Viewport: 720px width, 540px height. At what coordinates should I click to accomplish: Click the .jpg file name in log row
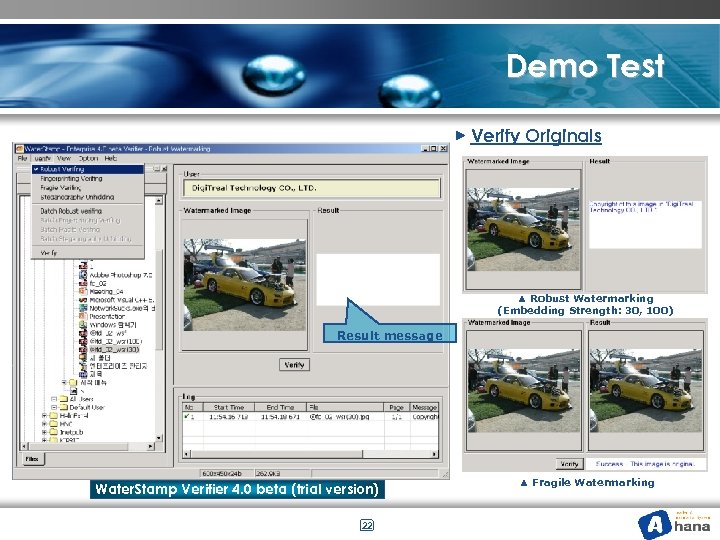click(x=340, y=417)
